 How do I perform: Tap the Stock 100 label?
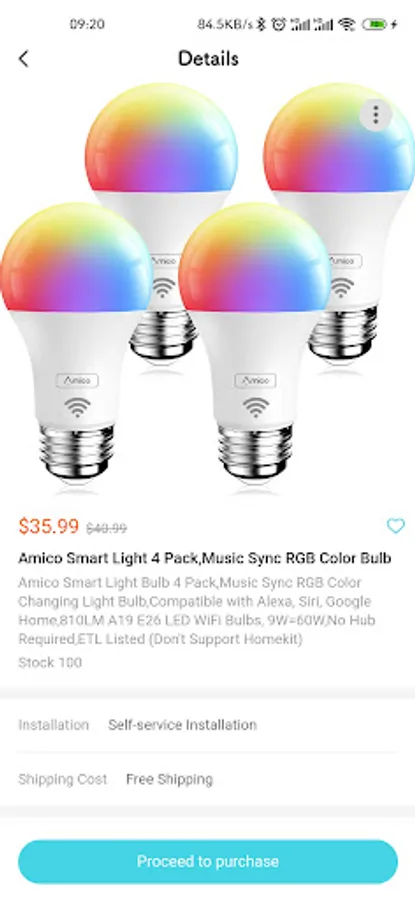coord(50,662)
